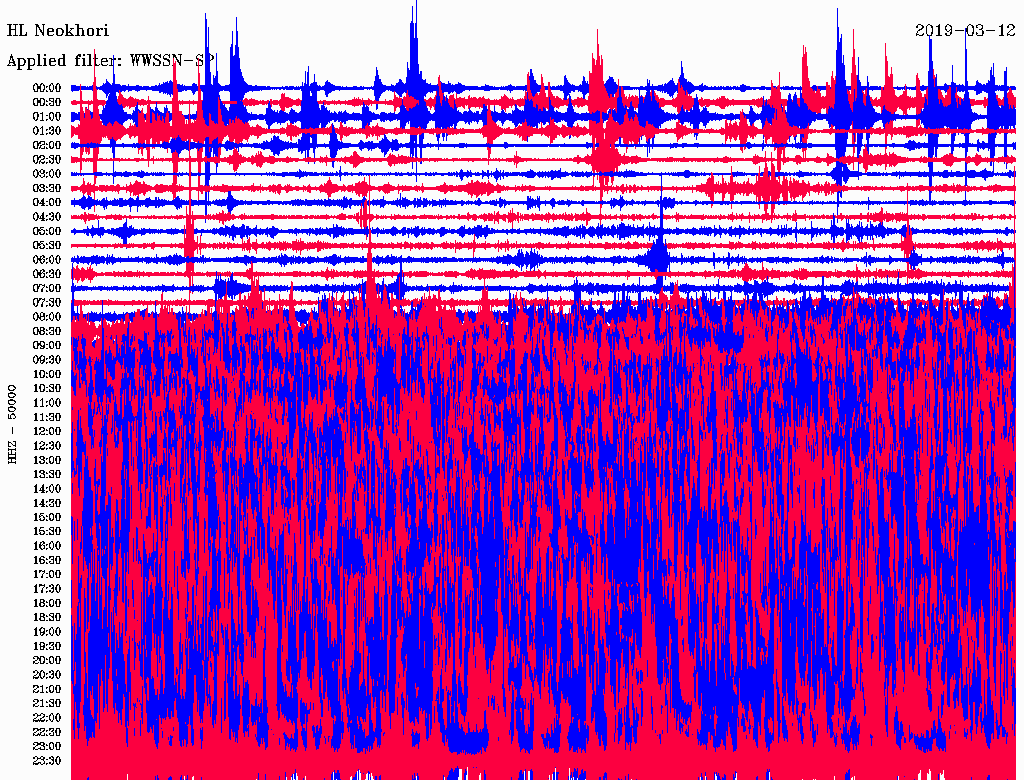Viewport: 1024px width, 780px height.
Task: Select the 16:30 time label
Action: click(x=47, y=561)
